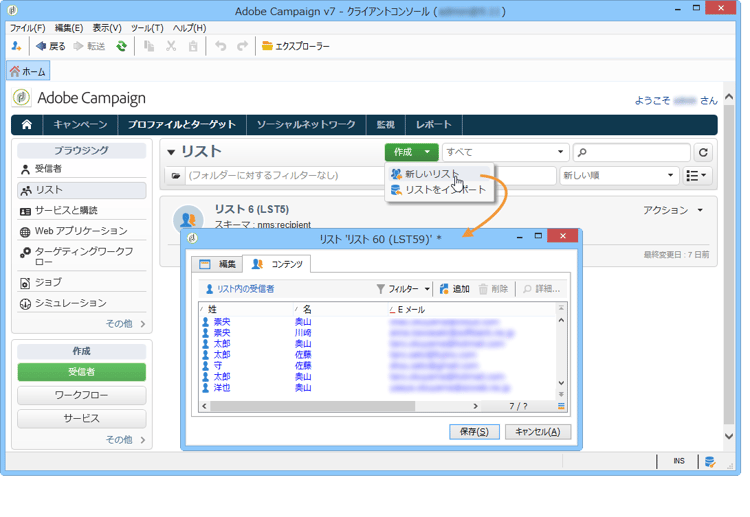Viewport: 750px width, 517px height.
Task: Sort by 名 column header
Action: (341, 309)
